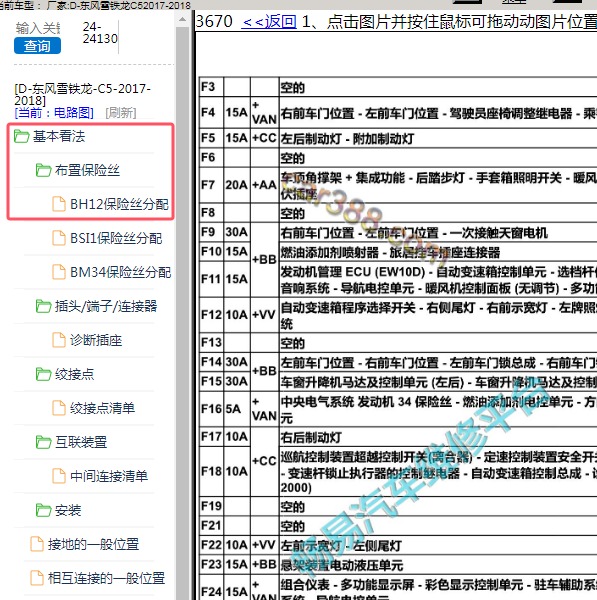Image resolution: width=597 pixels, height=600 pixels.
Task: Click the F12 fuse number cell
Action: 212,315
